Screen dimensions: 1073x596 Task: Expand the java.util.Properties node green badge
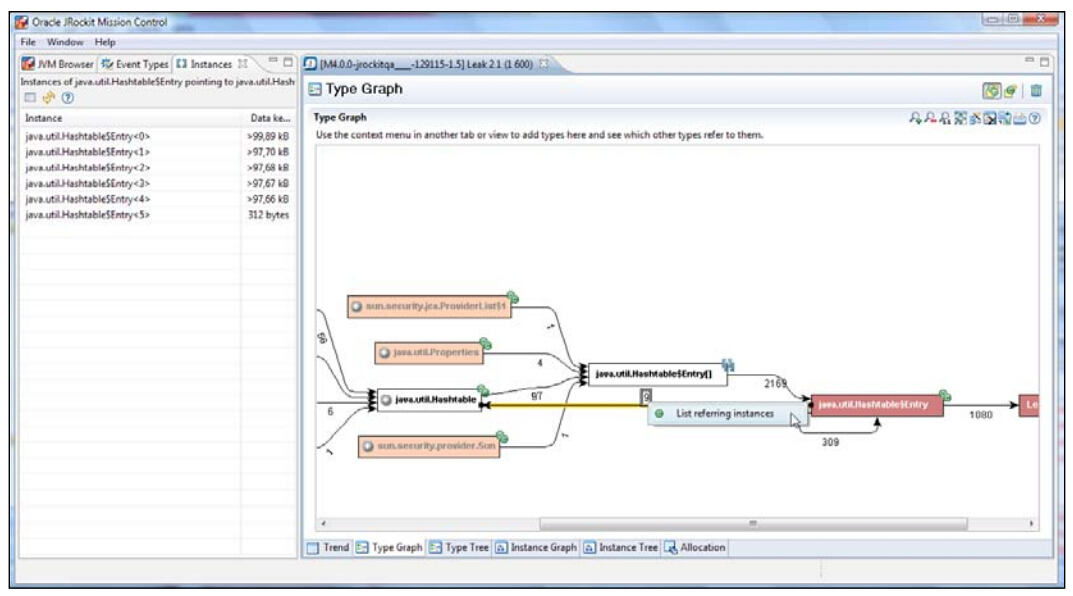(x=486, y=343)
